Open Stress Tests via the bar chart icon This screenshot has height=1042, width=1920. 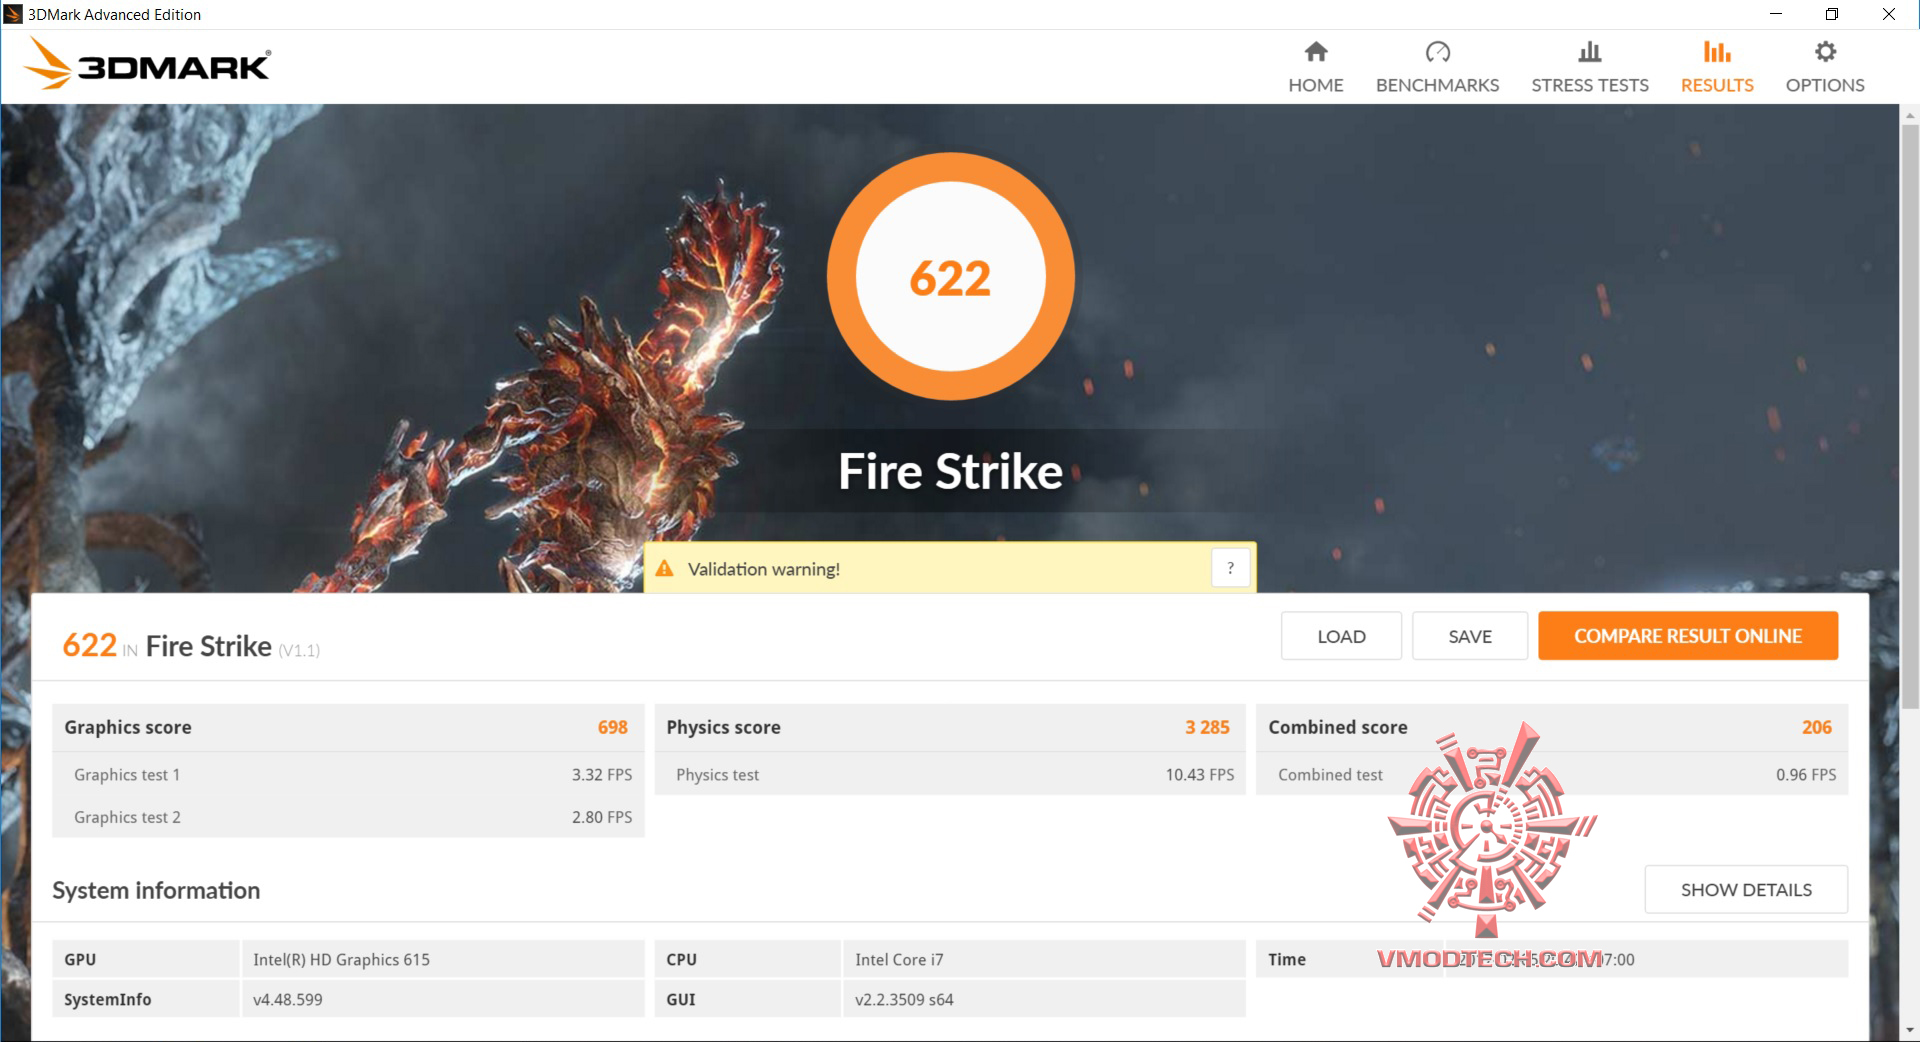point(1590,52)
